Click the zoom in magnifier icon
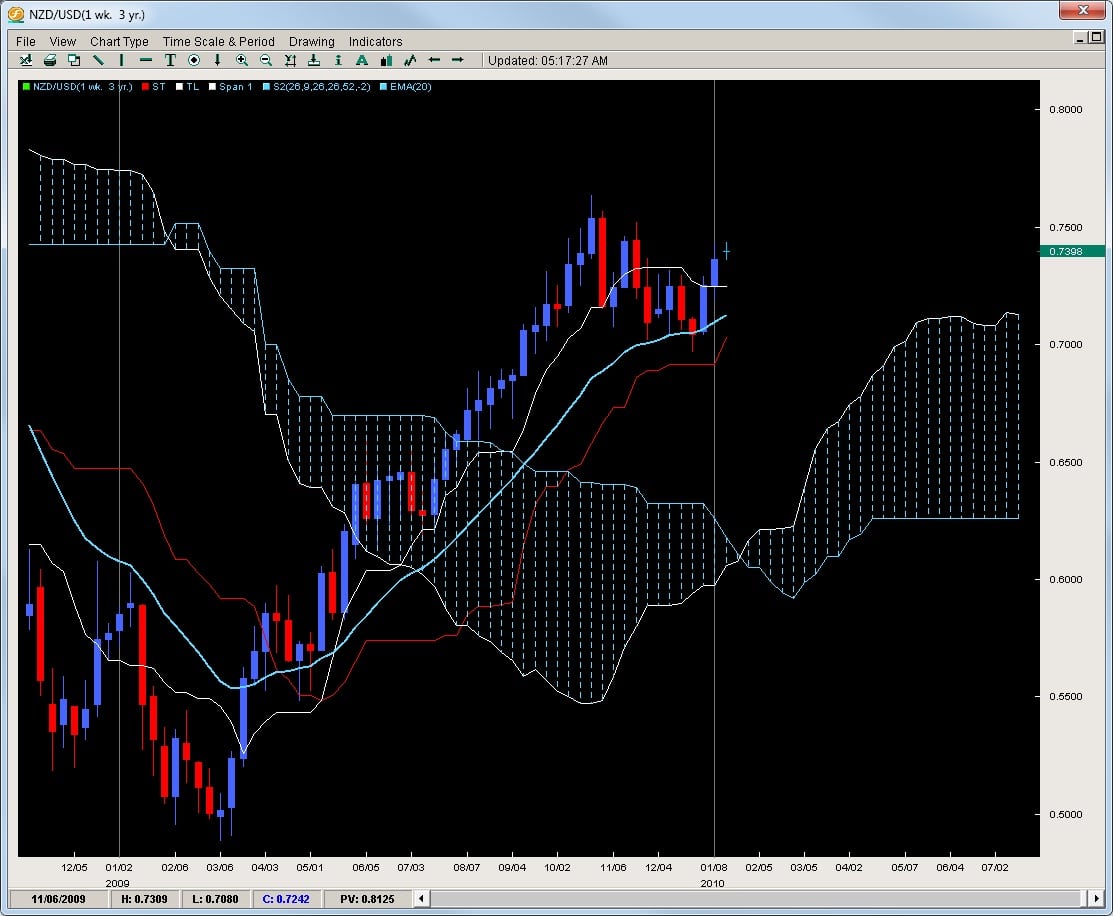This screenshot has width=1113, height=916. tap(242, 60)
